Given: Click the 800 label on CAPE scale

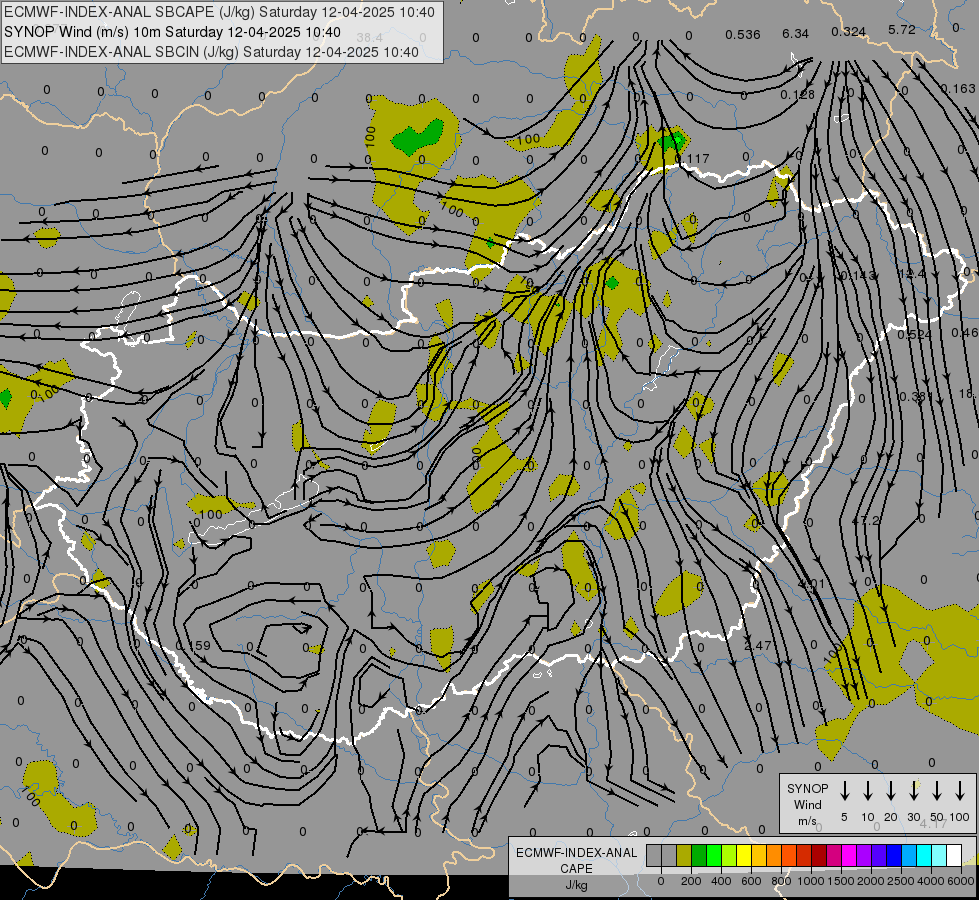Looking at the screenshot, I should pyautogui.click(x=781, y=881).
